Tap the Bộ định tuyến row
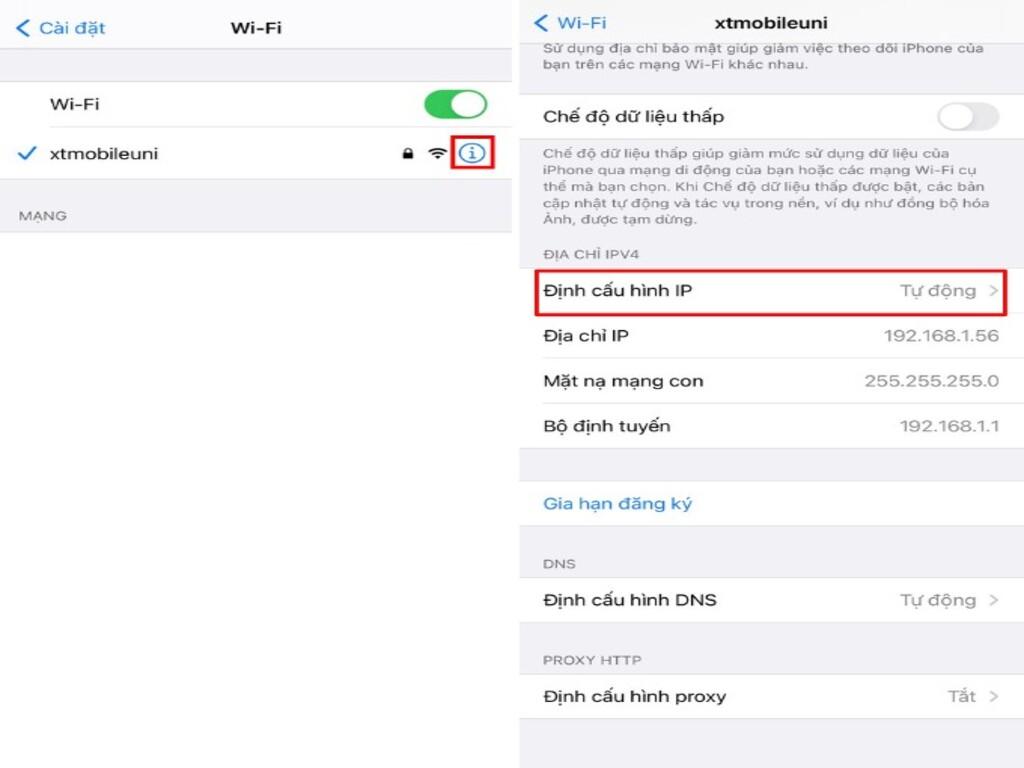This screenshot has width=1024, height=768. (x=770, y=426)
